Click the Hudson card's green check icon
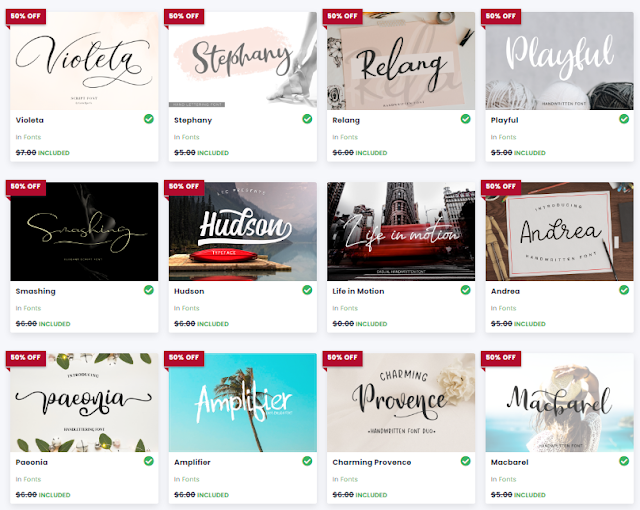The image size is (640, 510). point(307,290)
